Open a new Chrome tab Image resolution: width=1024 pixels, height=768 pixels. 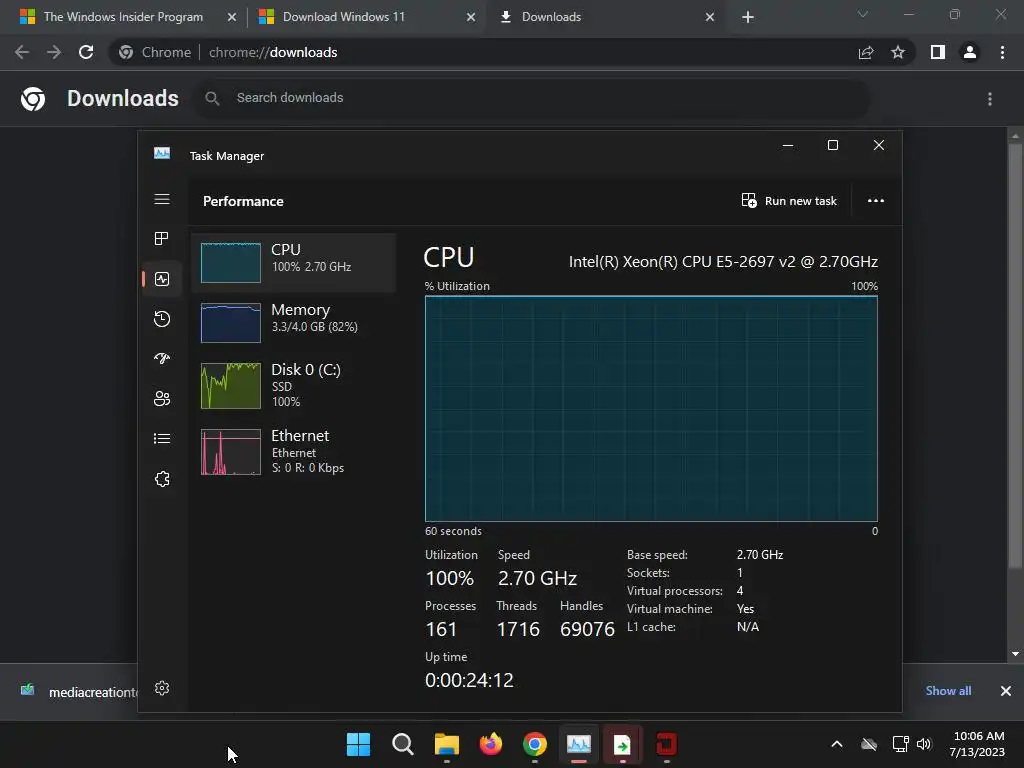click(x=748, y=17)
